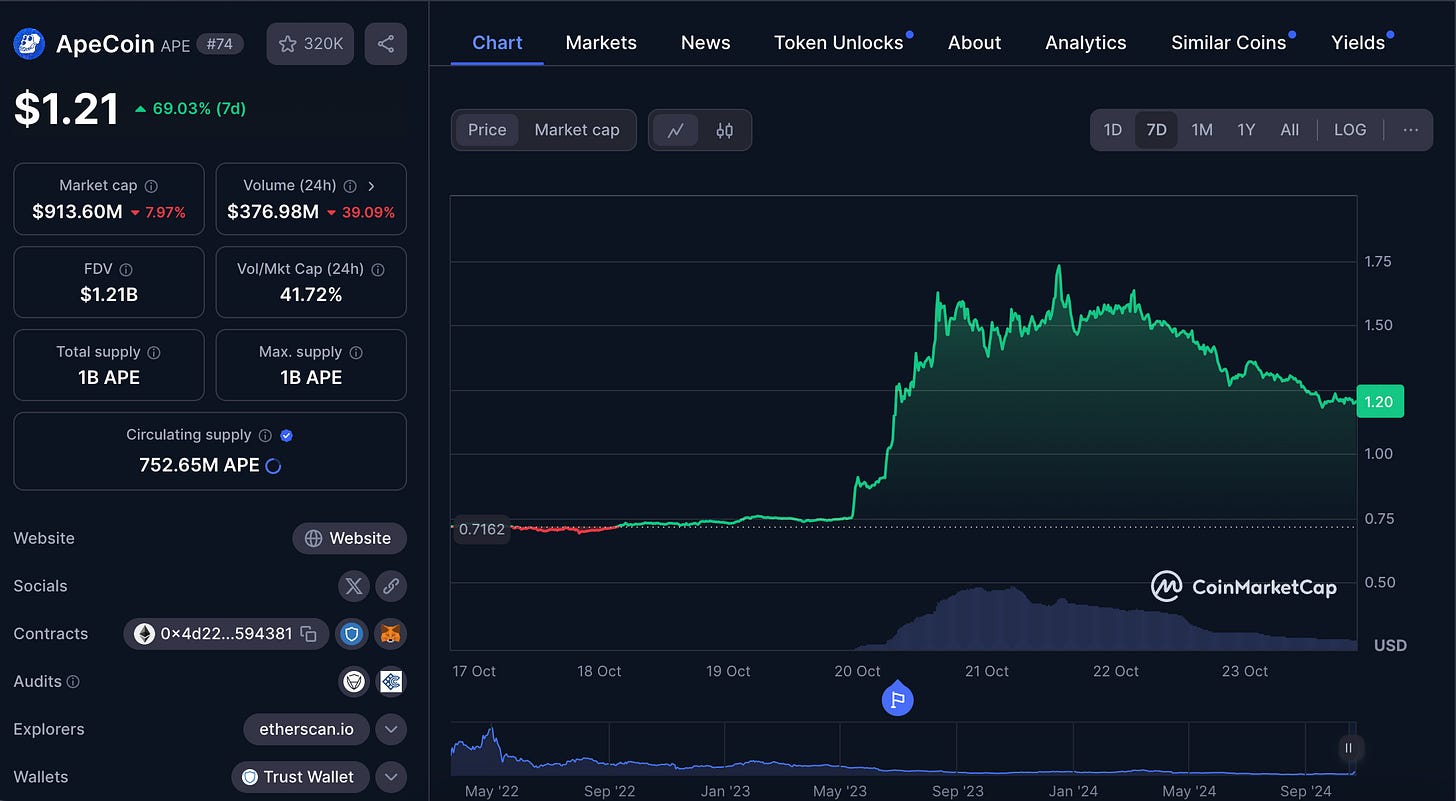The image size is (1456, 801).
Task: Click the Trust Wallet button
Action: (x=299, y=777)
